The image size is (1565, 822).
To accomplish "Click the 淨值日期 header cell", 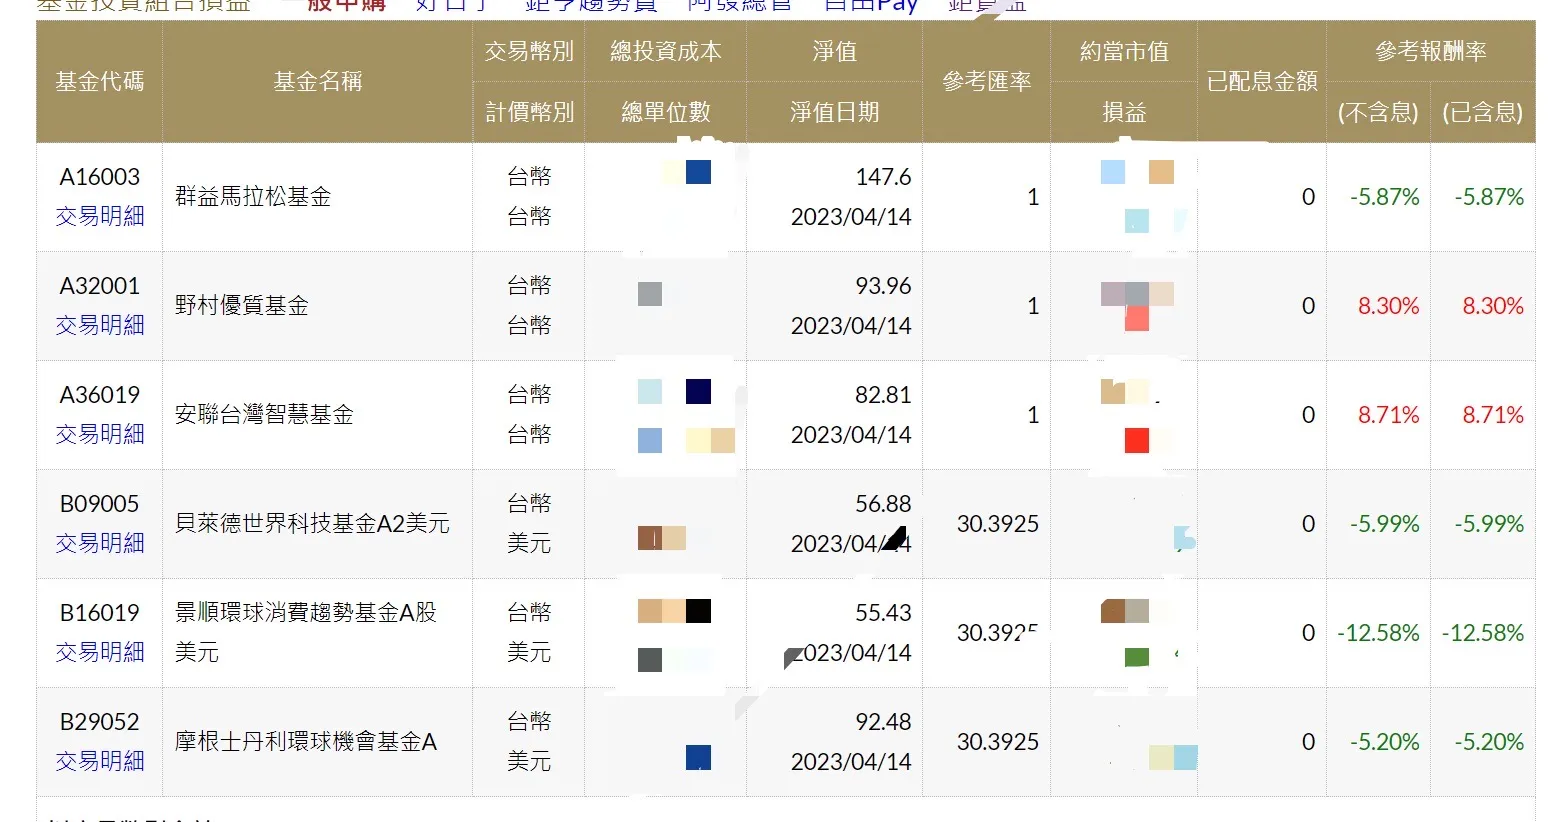I will [x=835, y=112].
